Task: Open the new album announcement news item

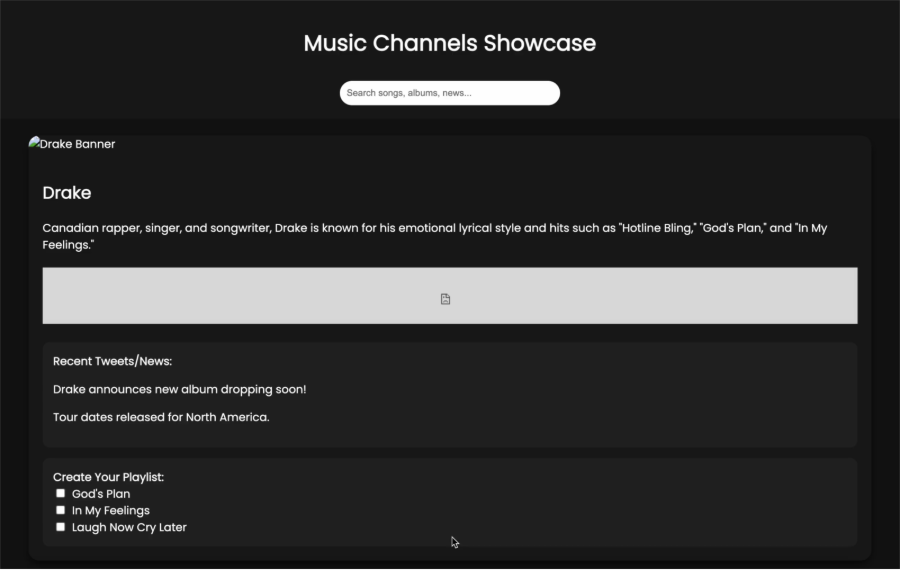Action: click(179, 389)
